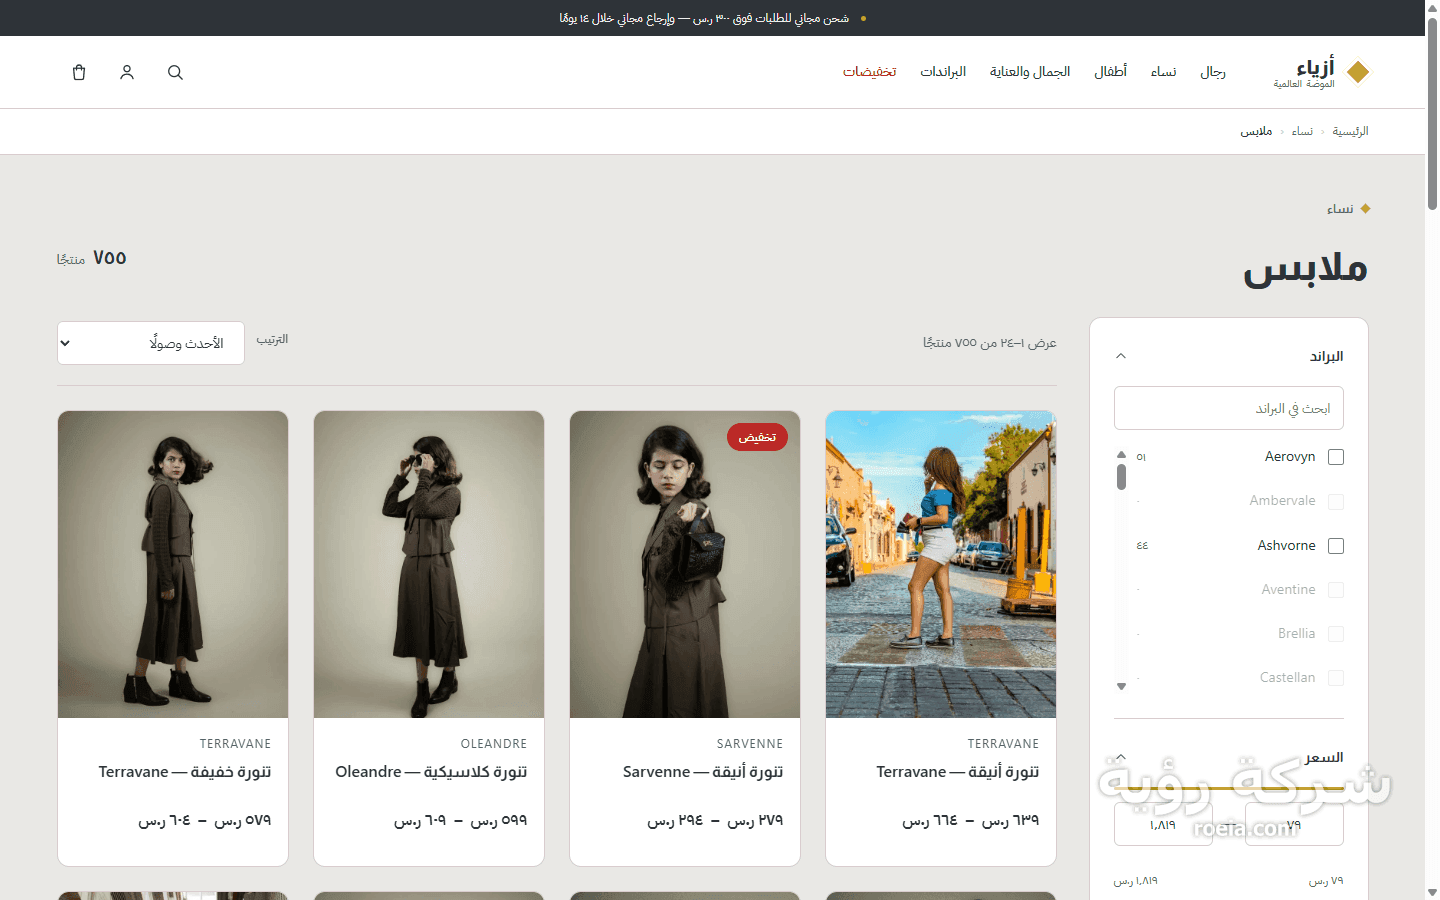This screenshot has width=1440, height=900.
Task: Focus the minimum price field showing ٧٩
Action: (x=1294, y=825)
